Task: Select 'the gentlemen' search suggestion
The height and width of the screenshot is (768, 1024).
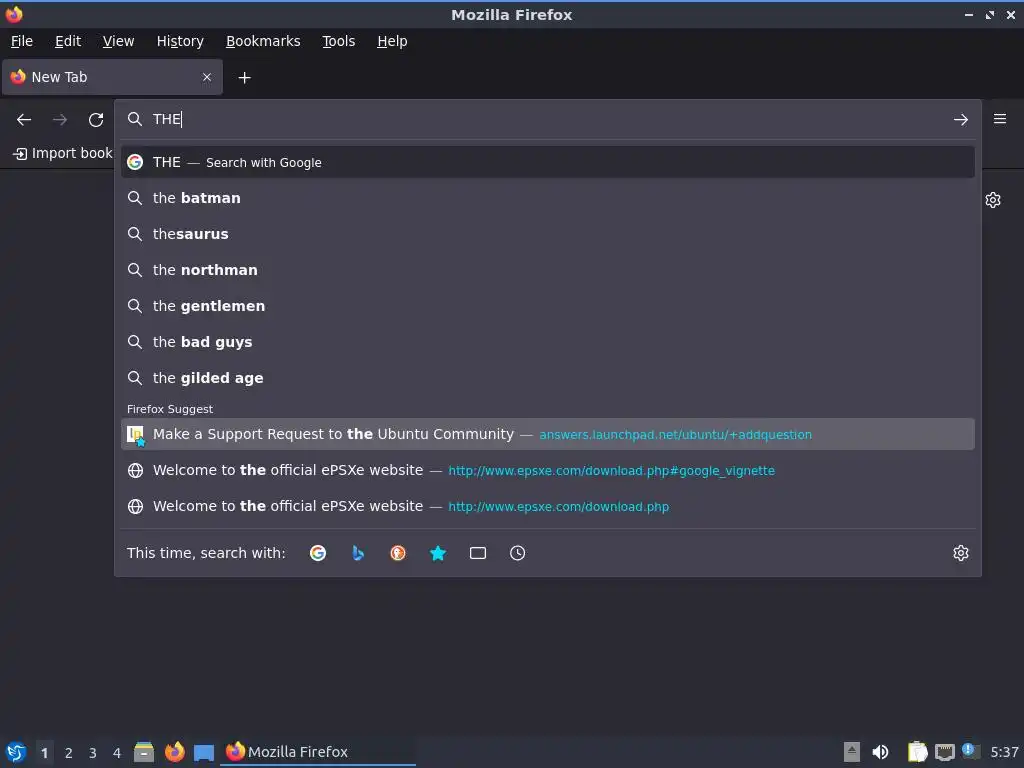Action: pyautogui.click(x=548, y=306)
